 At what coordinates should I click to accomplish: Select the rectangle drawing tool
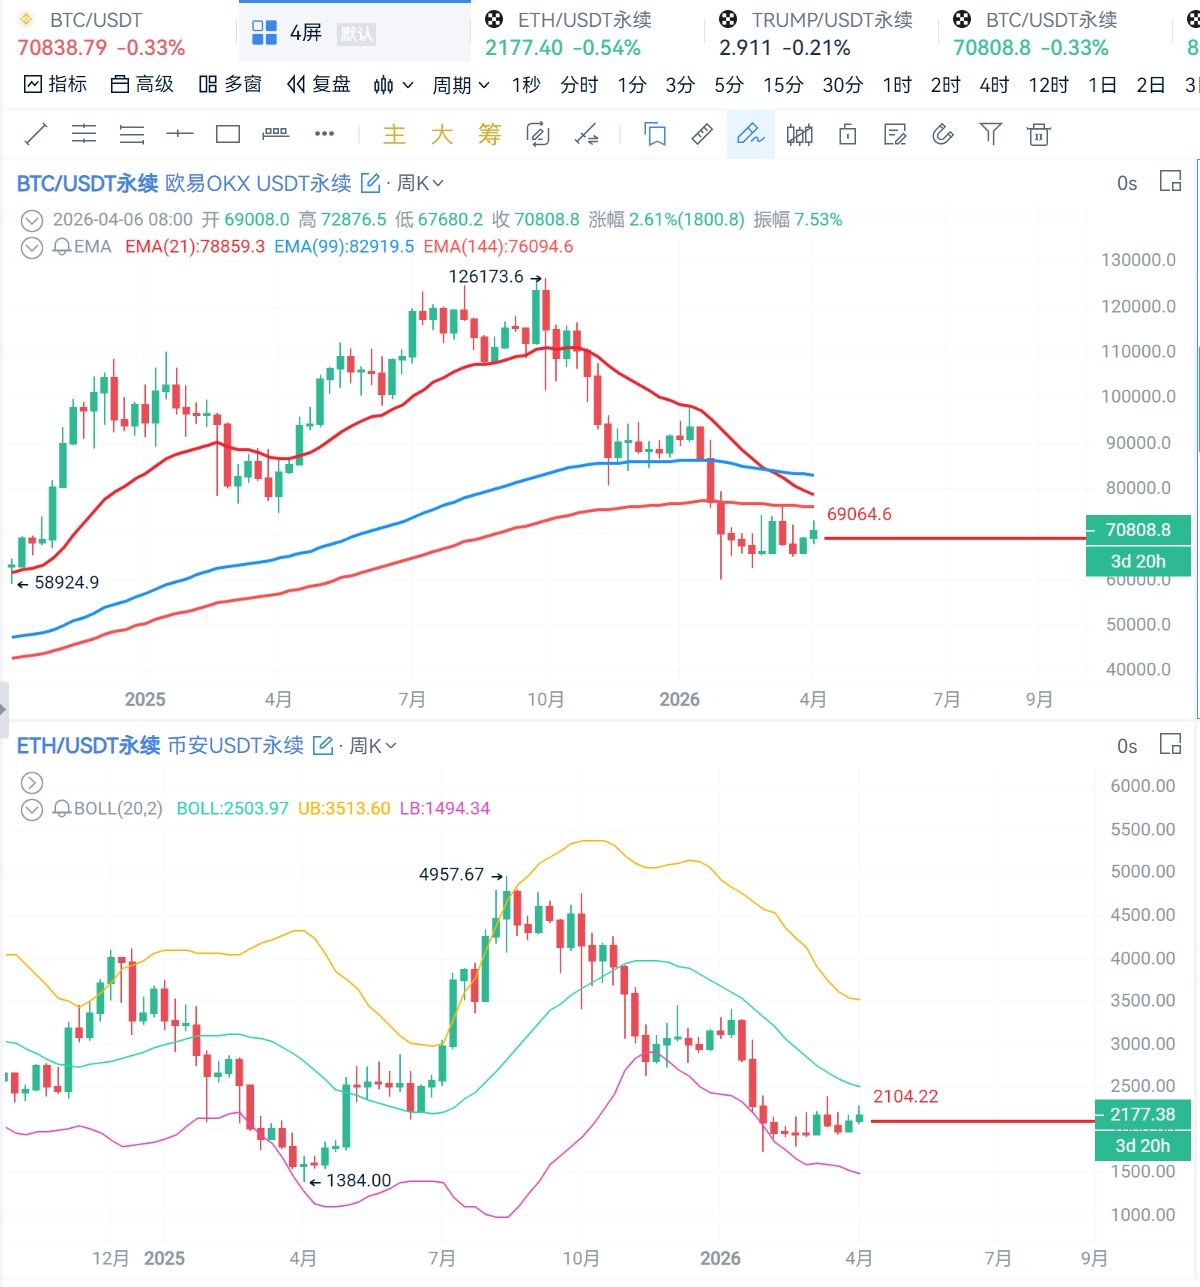coord(228,134)
